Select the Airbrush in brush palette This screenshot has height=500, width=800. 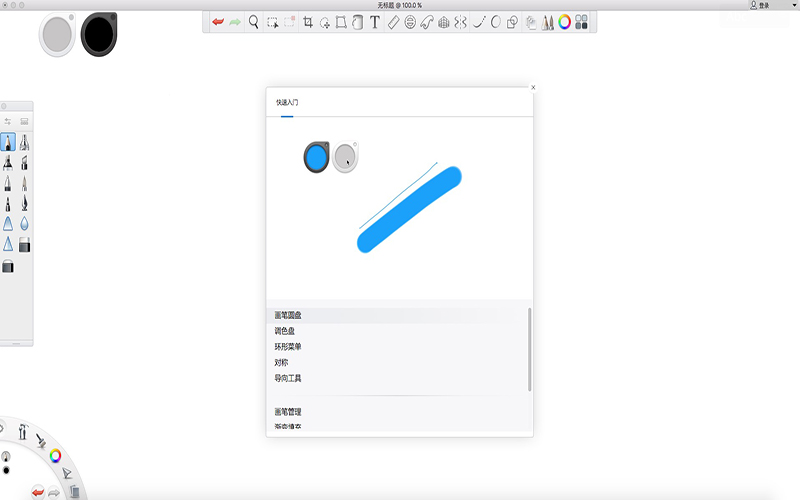pyautogui.click(x=24, y=142)
